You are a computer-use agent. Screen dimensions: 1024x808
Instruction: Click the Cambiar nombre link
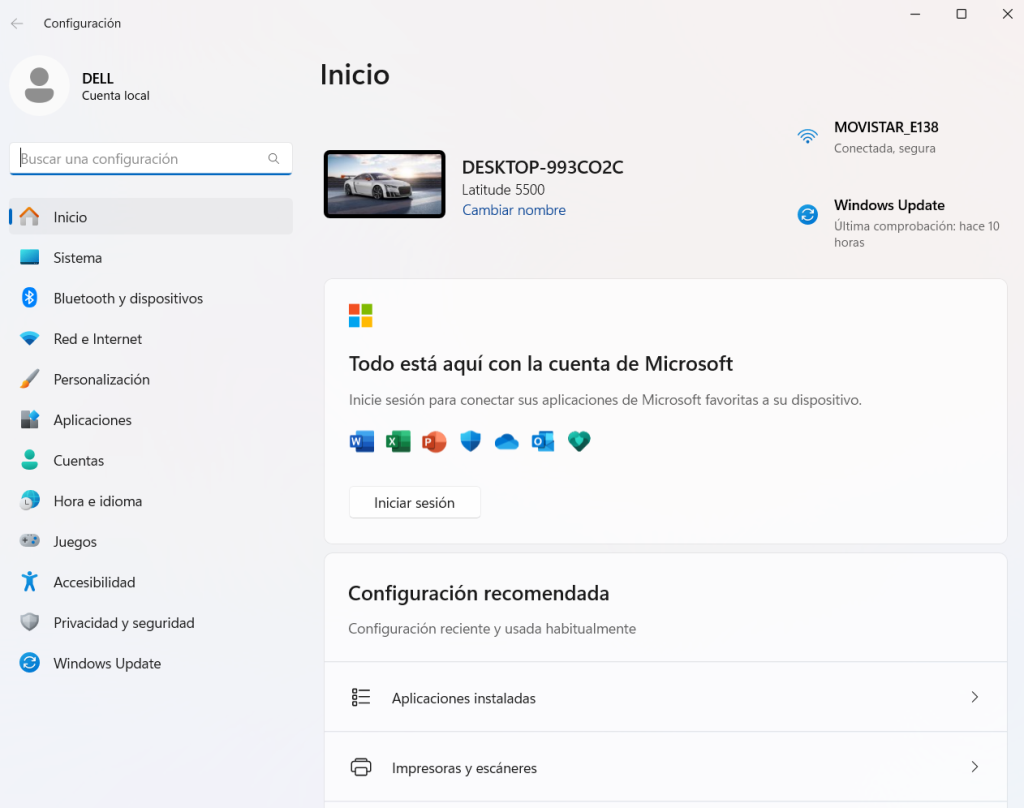[514, 210]
